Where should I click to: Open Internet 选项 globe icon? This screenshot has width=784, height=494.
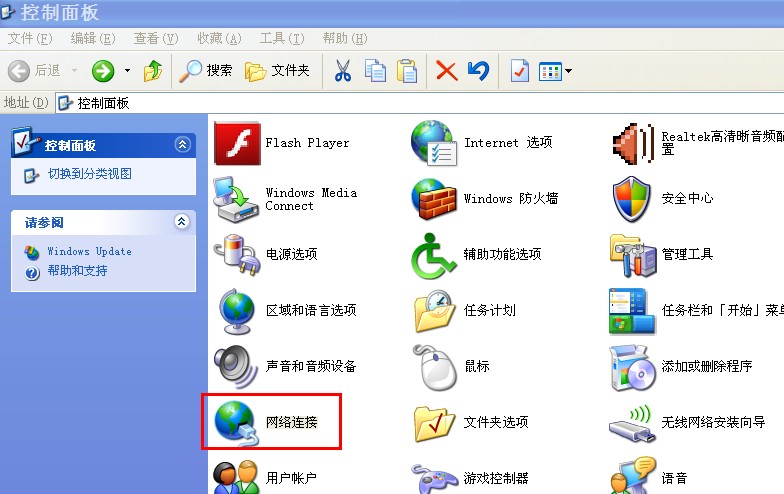coord(434,143)
